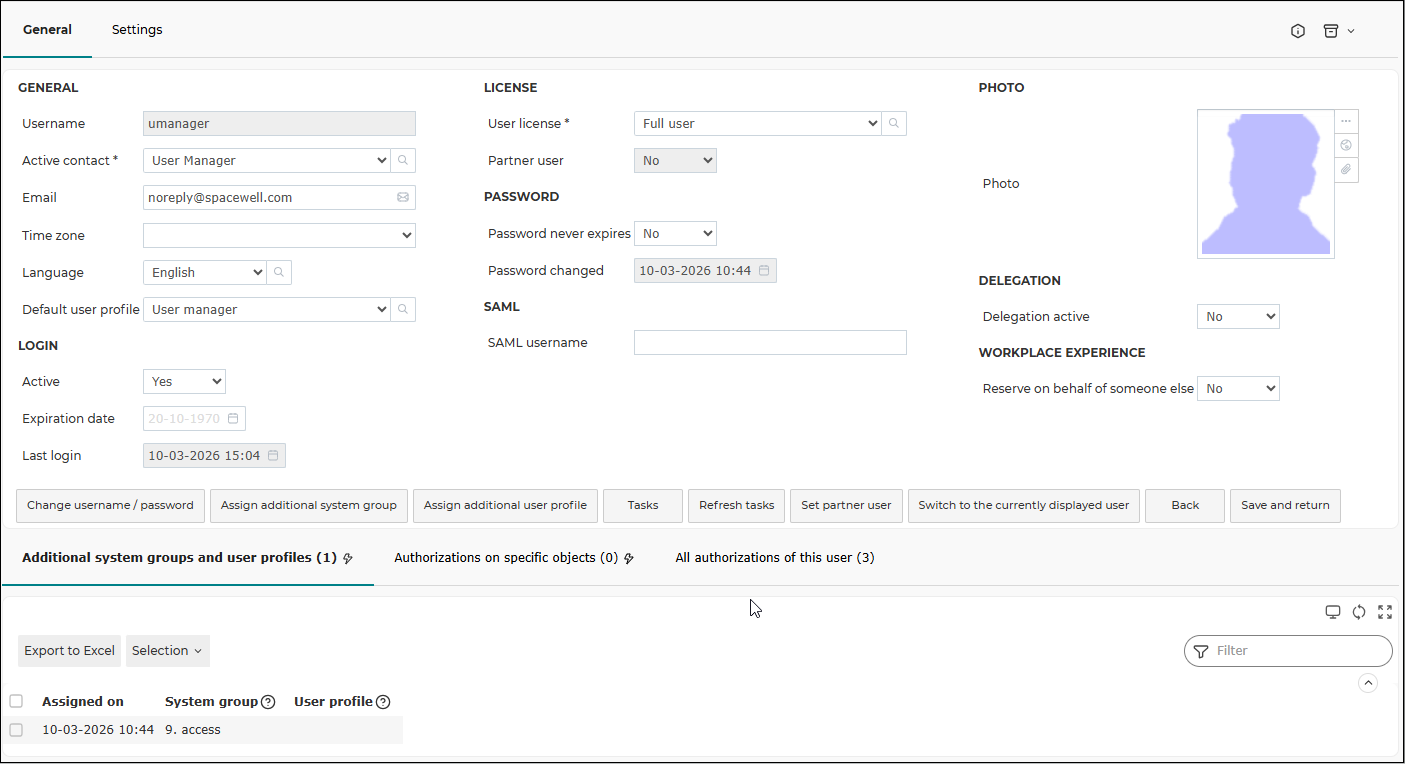Click the search icon beside Default user profile
This screenshot has width=1405, height=764.
(403, 309)
